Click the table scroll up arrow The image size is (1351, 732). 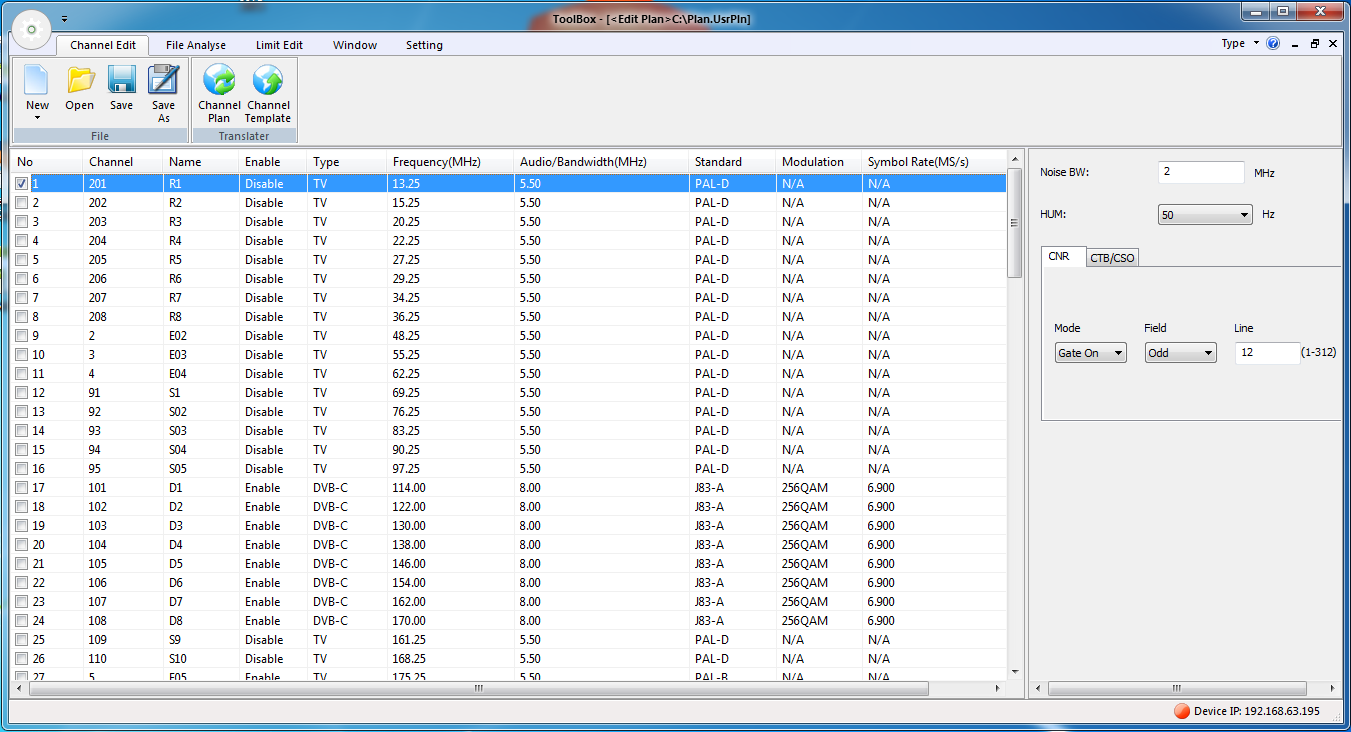click(1014, 159)
